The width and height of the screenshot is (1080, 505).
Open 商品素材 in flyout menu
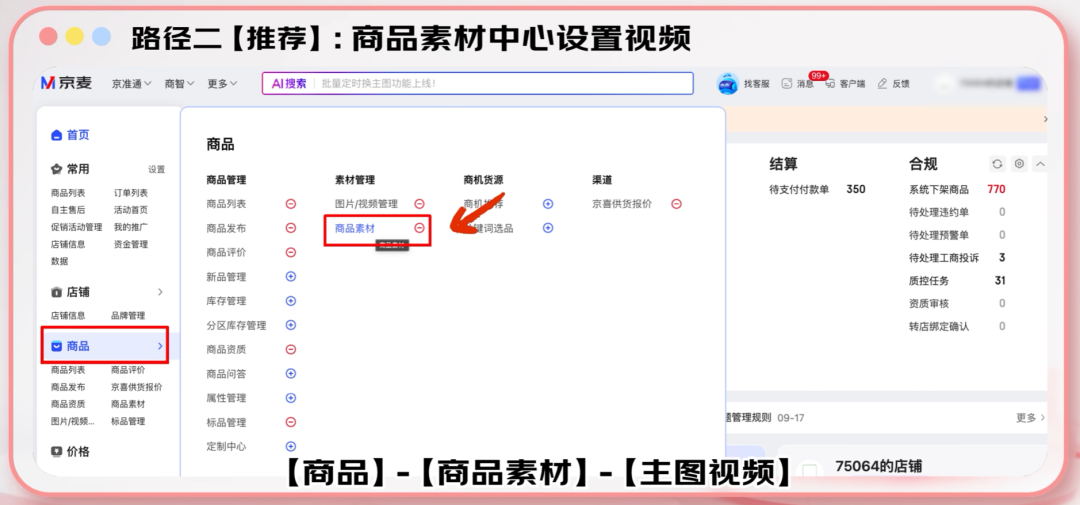pos(355,228)
